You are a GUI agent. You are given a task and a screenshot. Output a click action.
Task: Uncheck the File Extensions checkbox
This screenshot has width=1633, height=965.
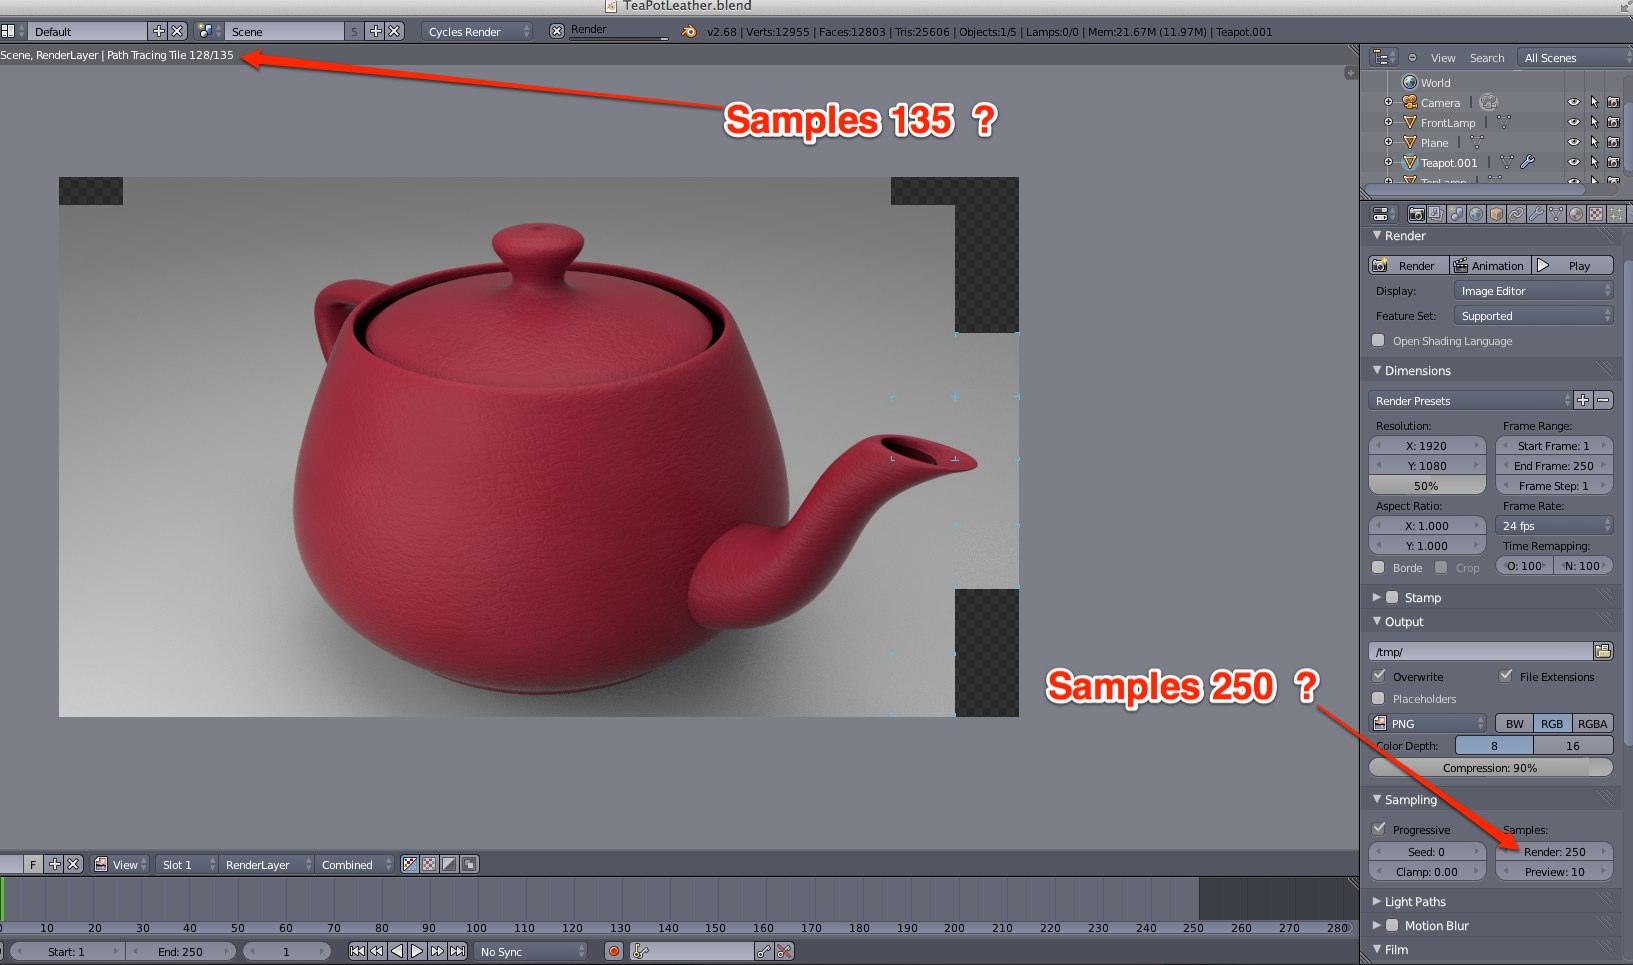(x=1505, y=676)
